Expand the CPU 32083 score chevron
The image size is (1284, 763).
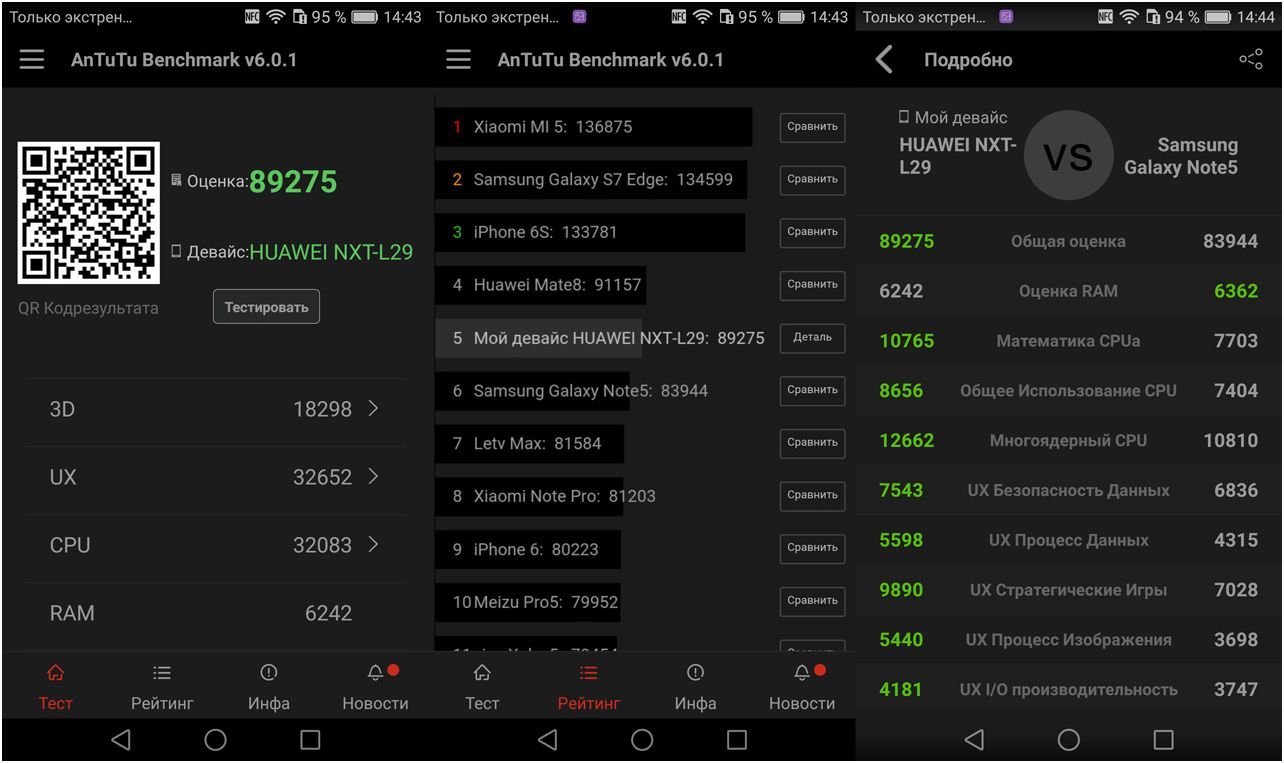(x=373, y=545)
